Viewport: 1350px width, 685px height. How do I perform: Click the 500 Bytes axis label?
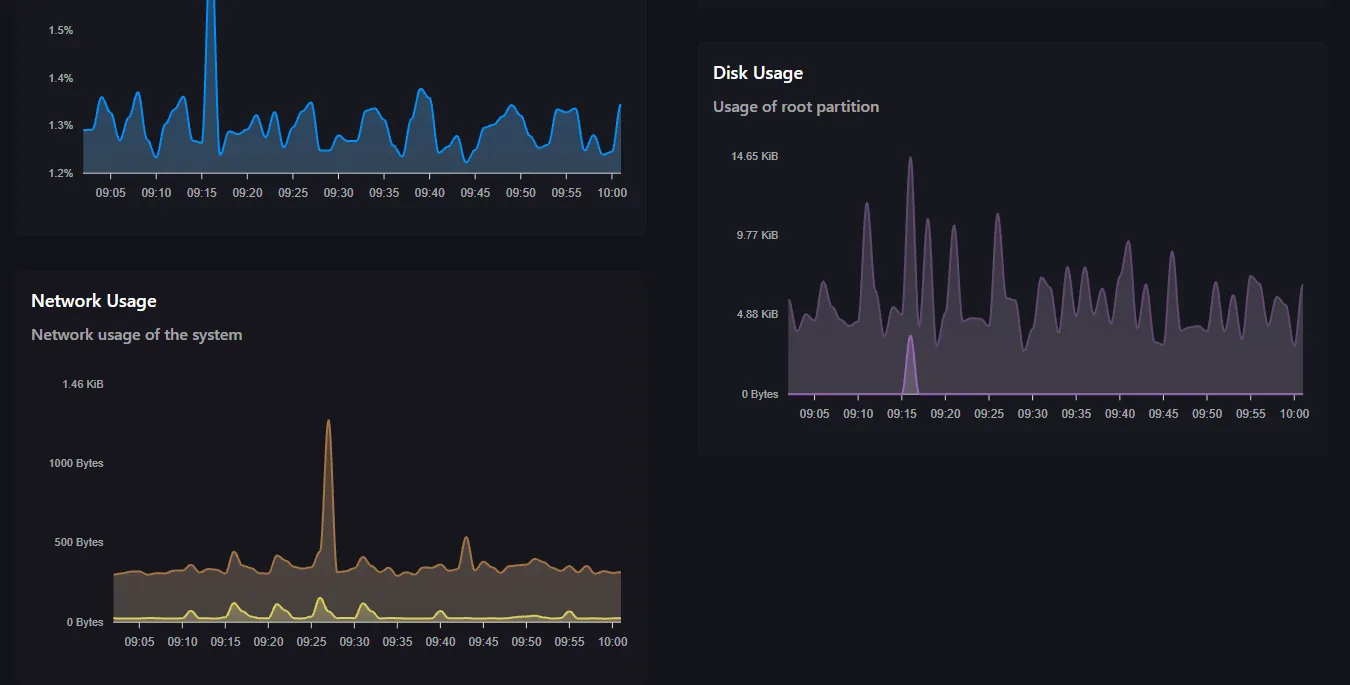click(80, 542)
